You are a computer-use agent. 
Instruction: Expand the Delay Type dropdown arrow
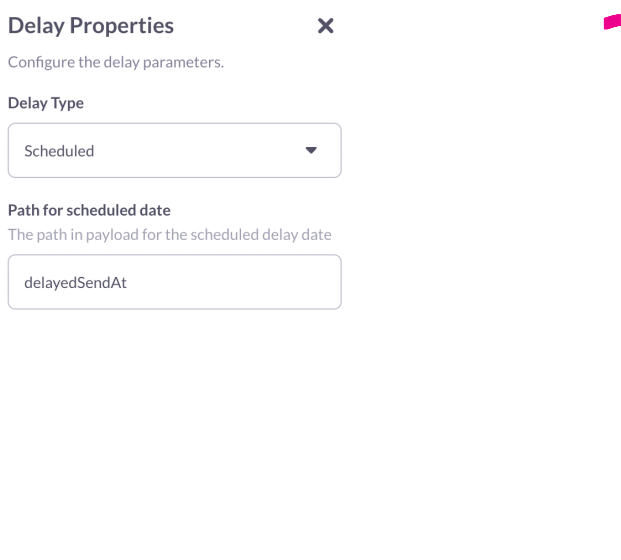coord(310,151)
